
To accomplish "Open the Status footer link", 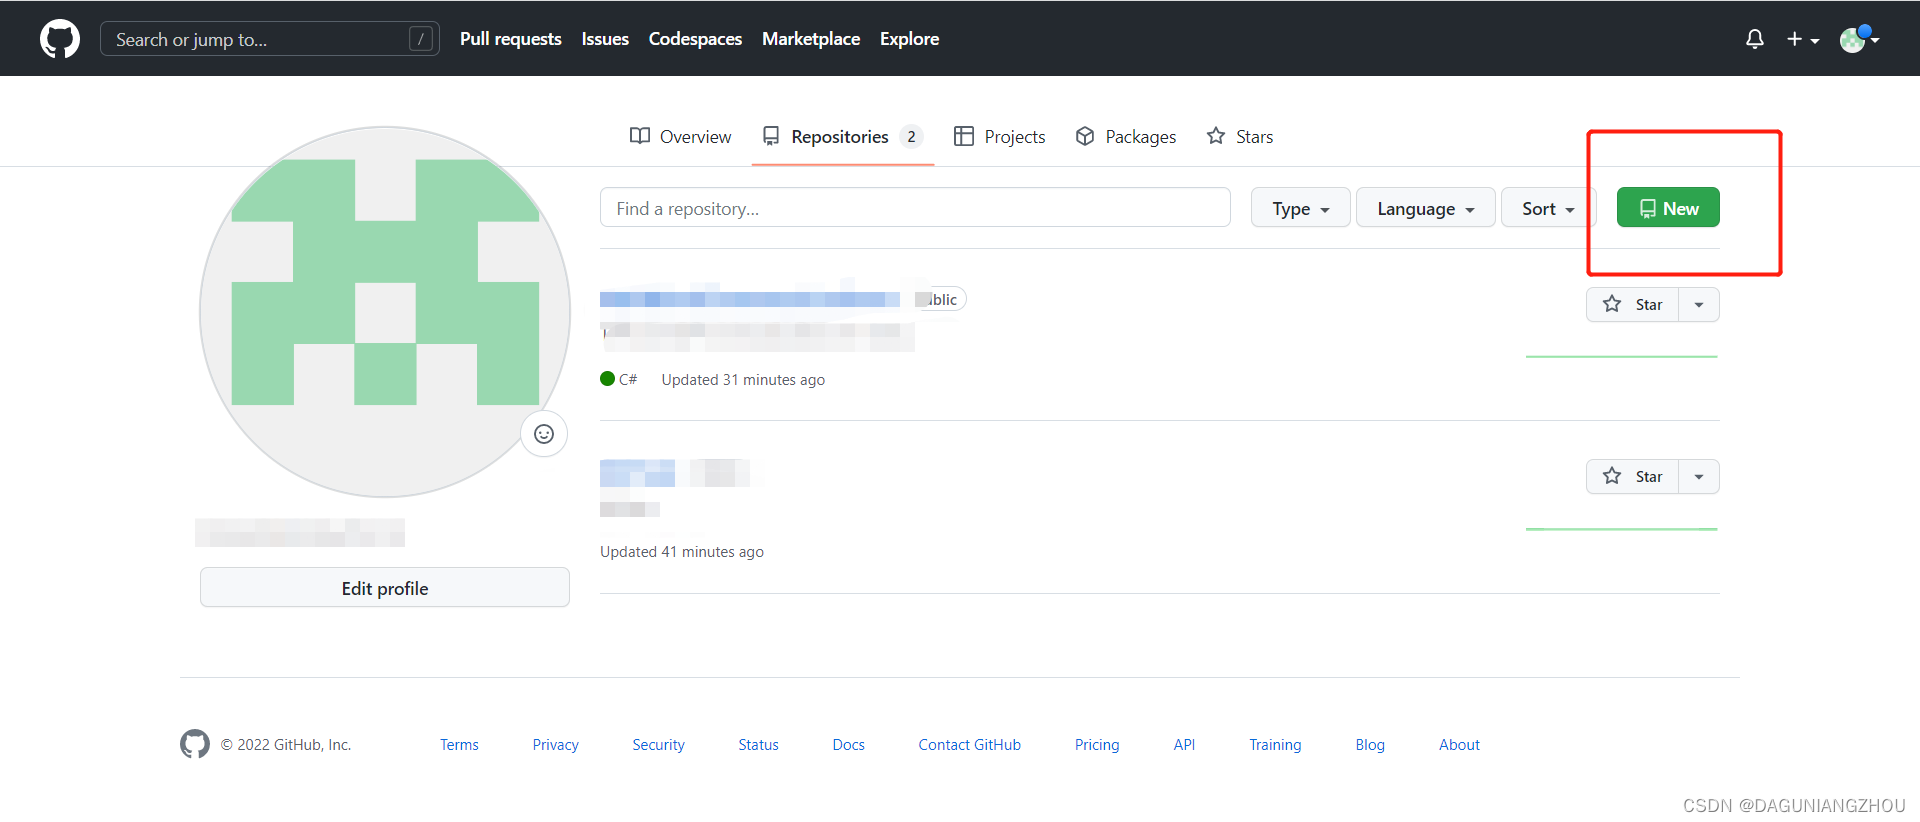I will (x=758, y=745).
